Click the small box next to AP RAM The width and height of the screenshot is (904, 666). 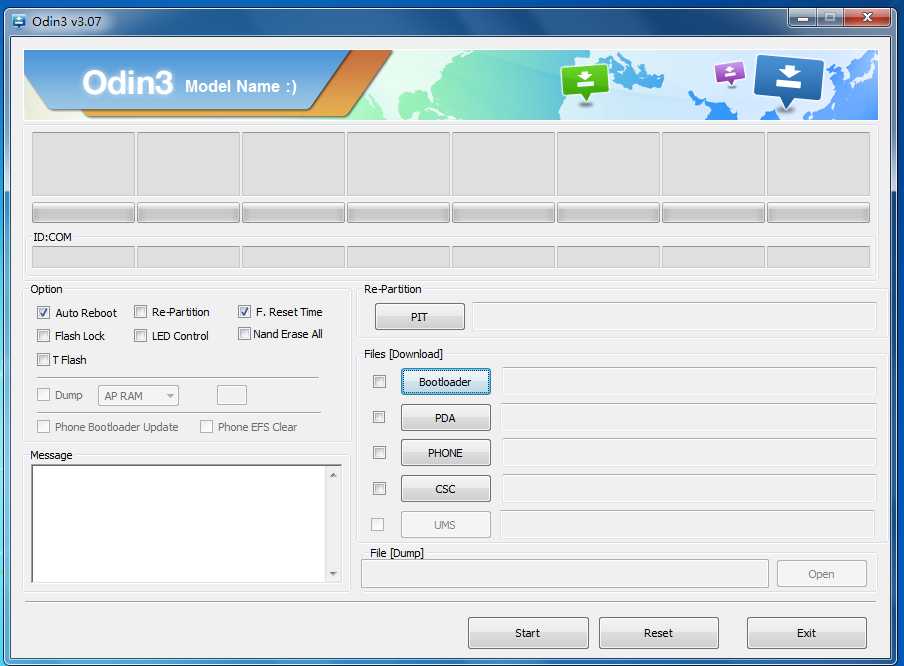(232, 395)
